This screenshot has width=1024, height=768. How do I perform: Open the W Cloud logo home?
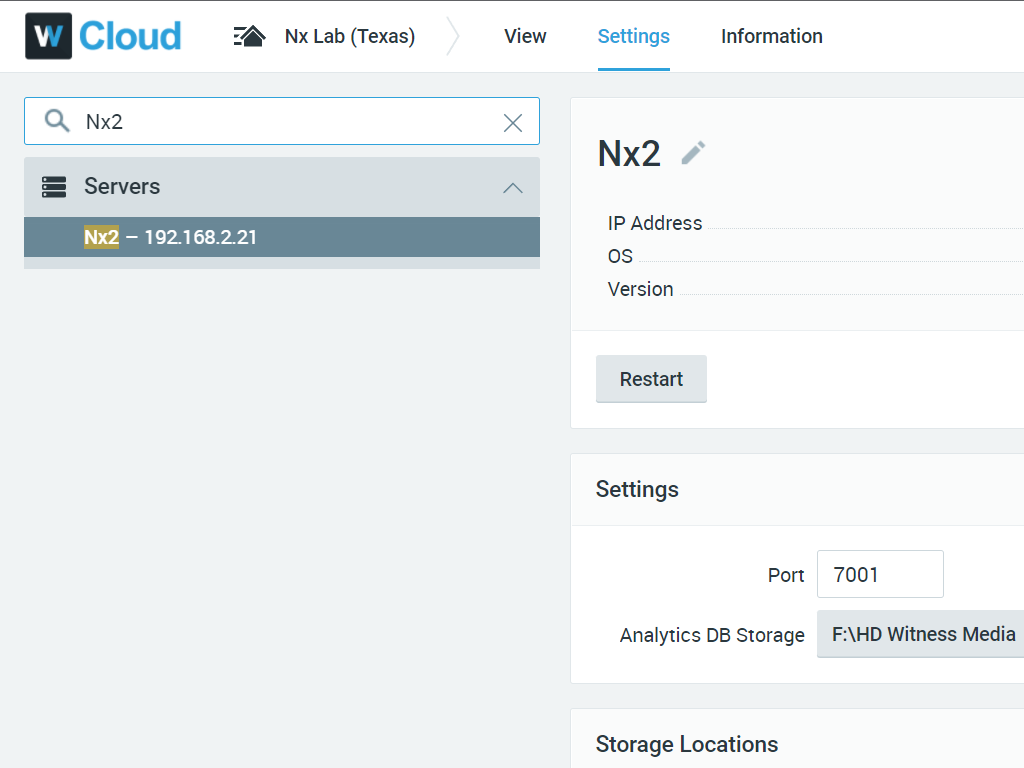tap(103, 36)
